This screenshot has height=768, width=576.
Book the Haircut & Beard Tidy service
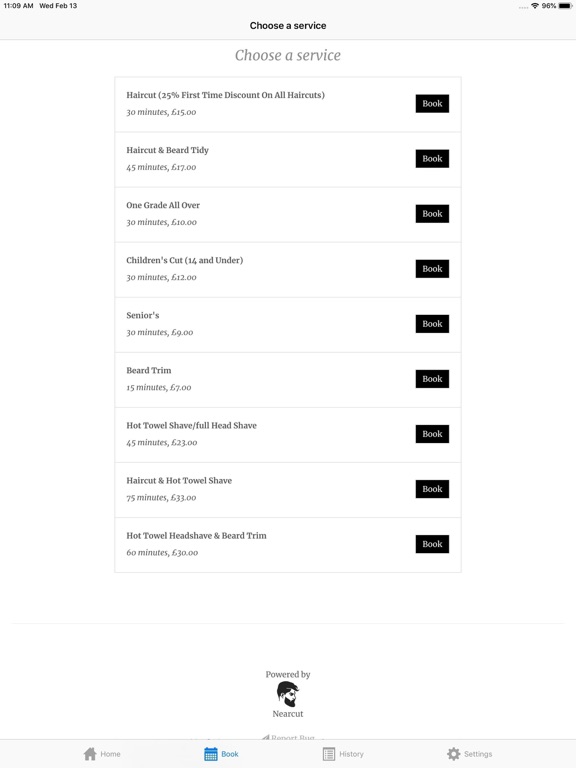pyautogui.click(x=432, y=159)
